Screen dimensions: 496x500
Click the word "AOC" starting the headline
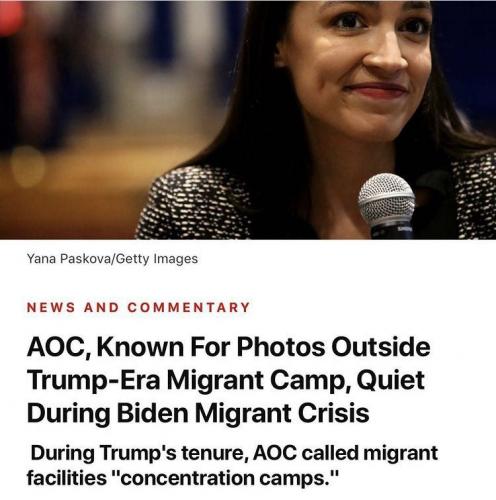[x=58, y=347]
